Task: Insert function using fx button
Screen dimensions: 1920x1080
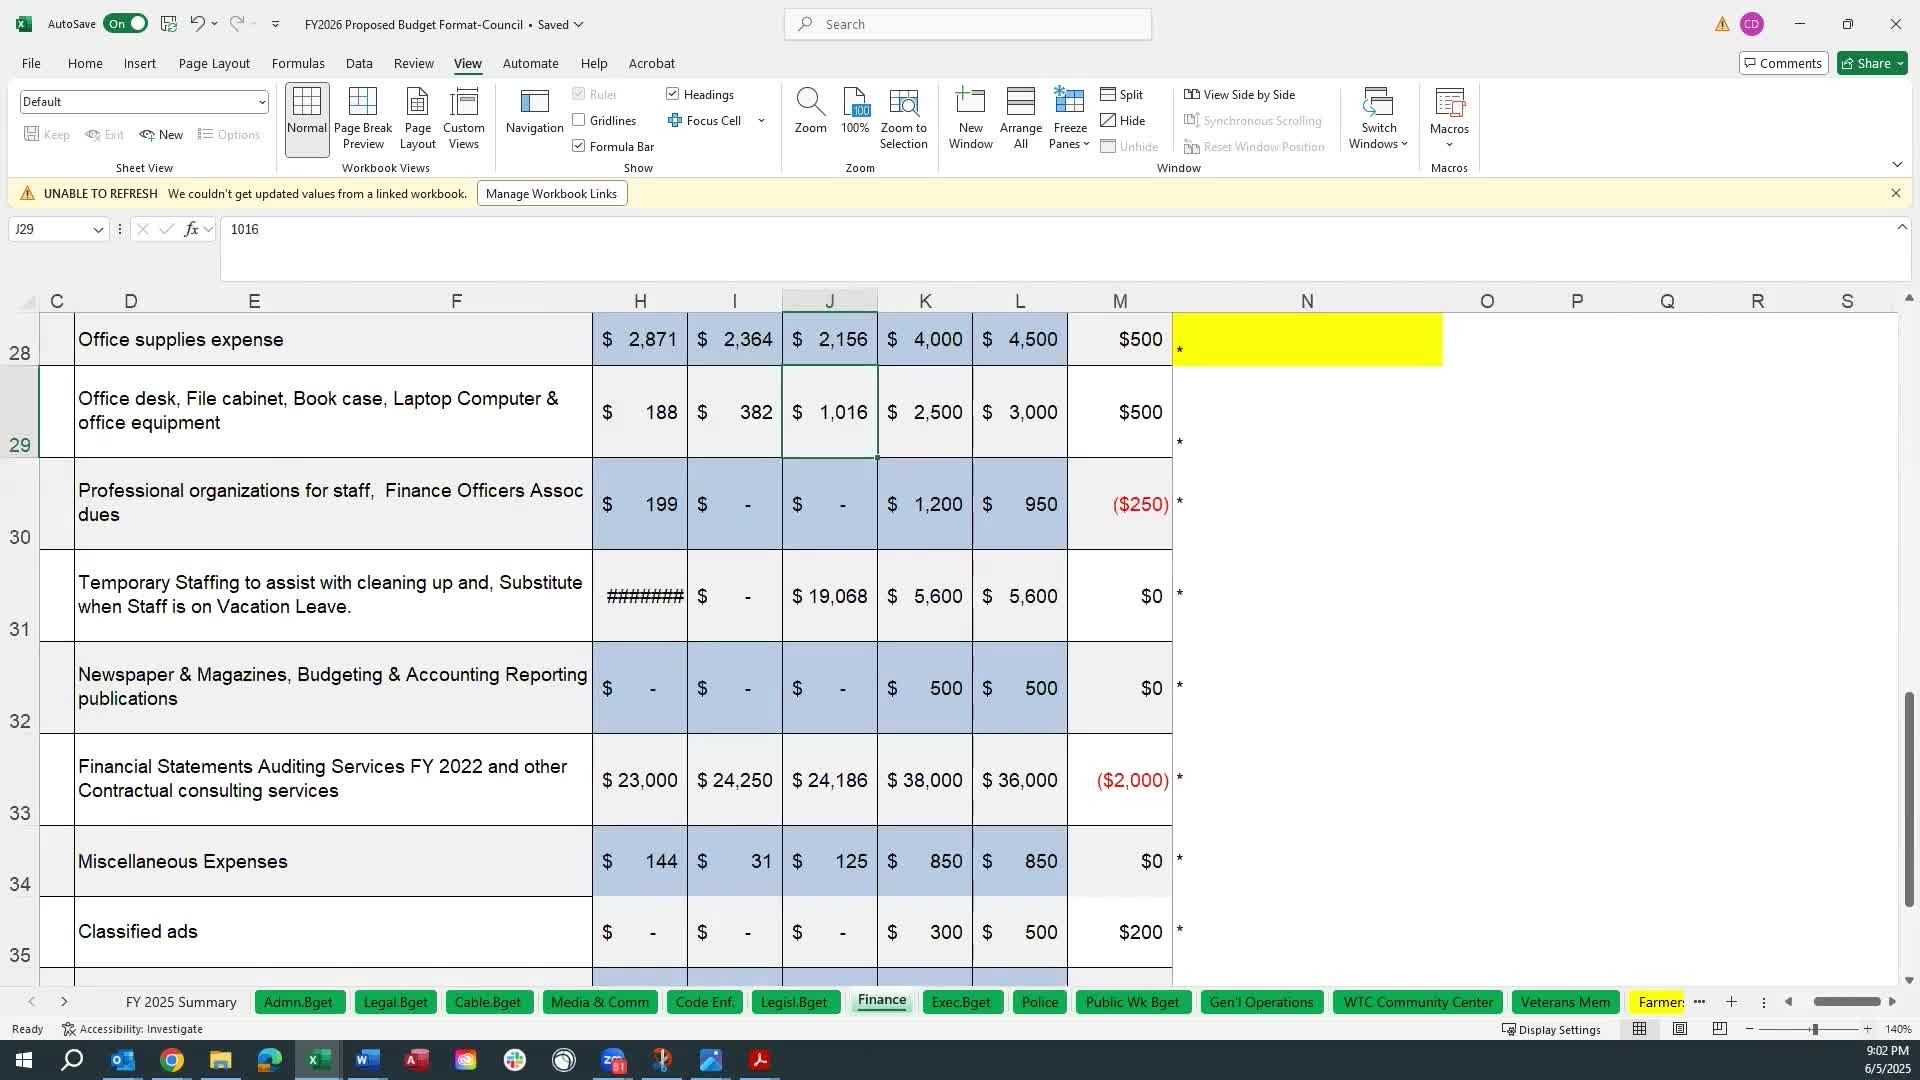Action: (191, 229)
